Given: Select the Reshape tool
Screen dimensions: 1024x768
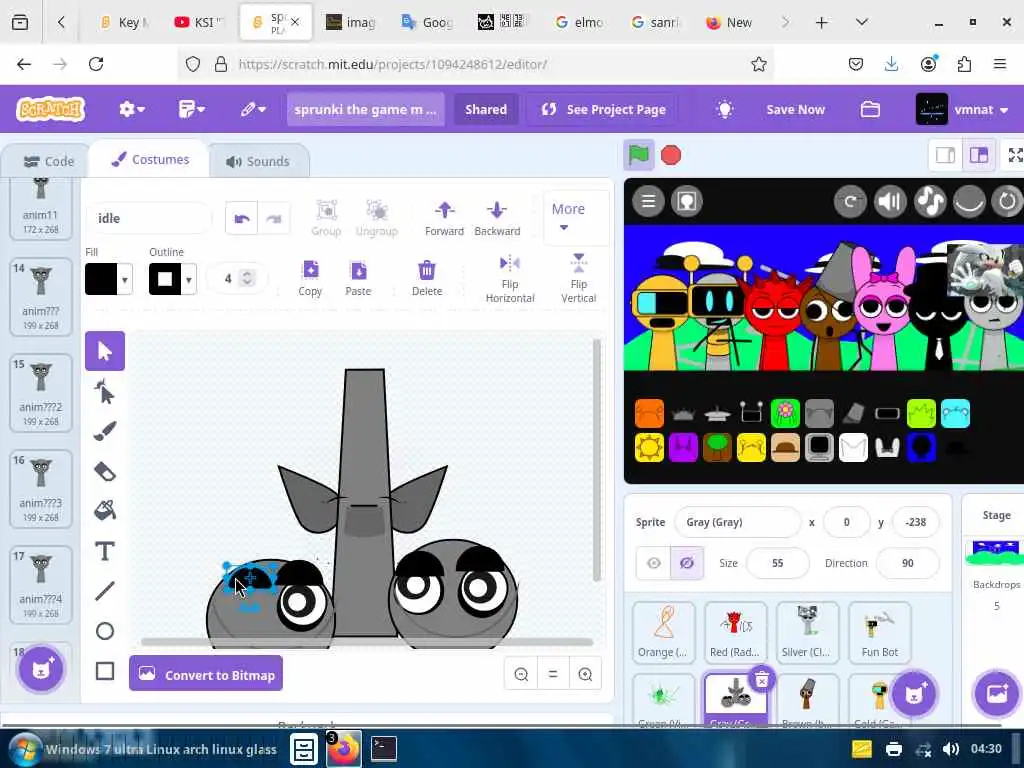Looking at the screenshot, I should tap(104, 392).
